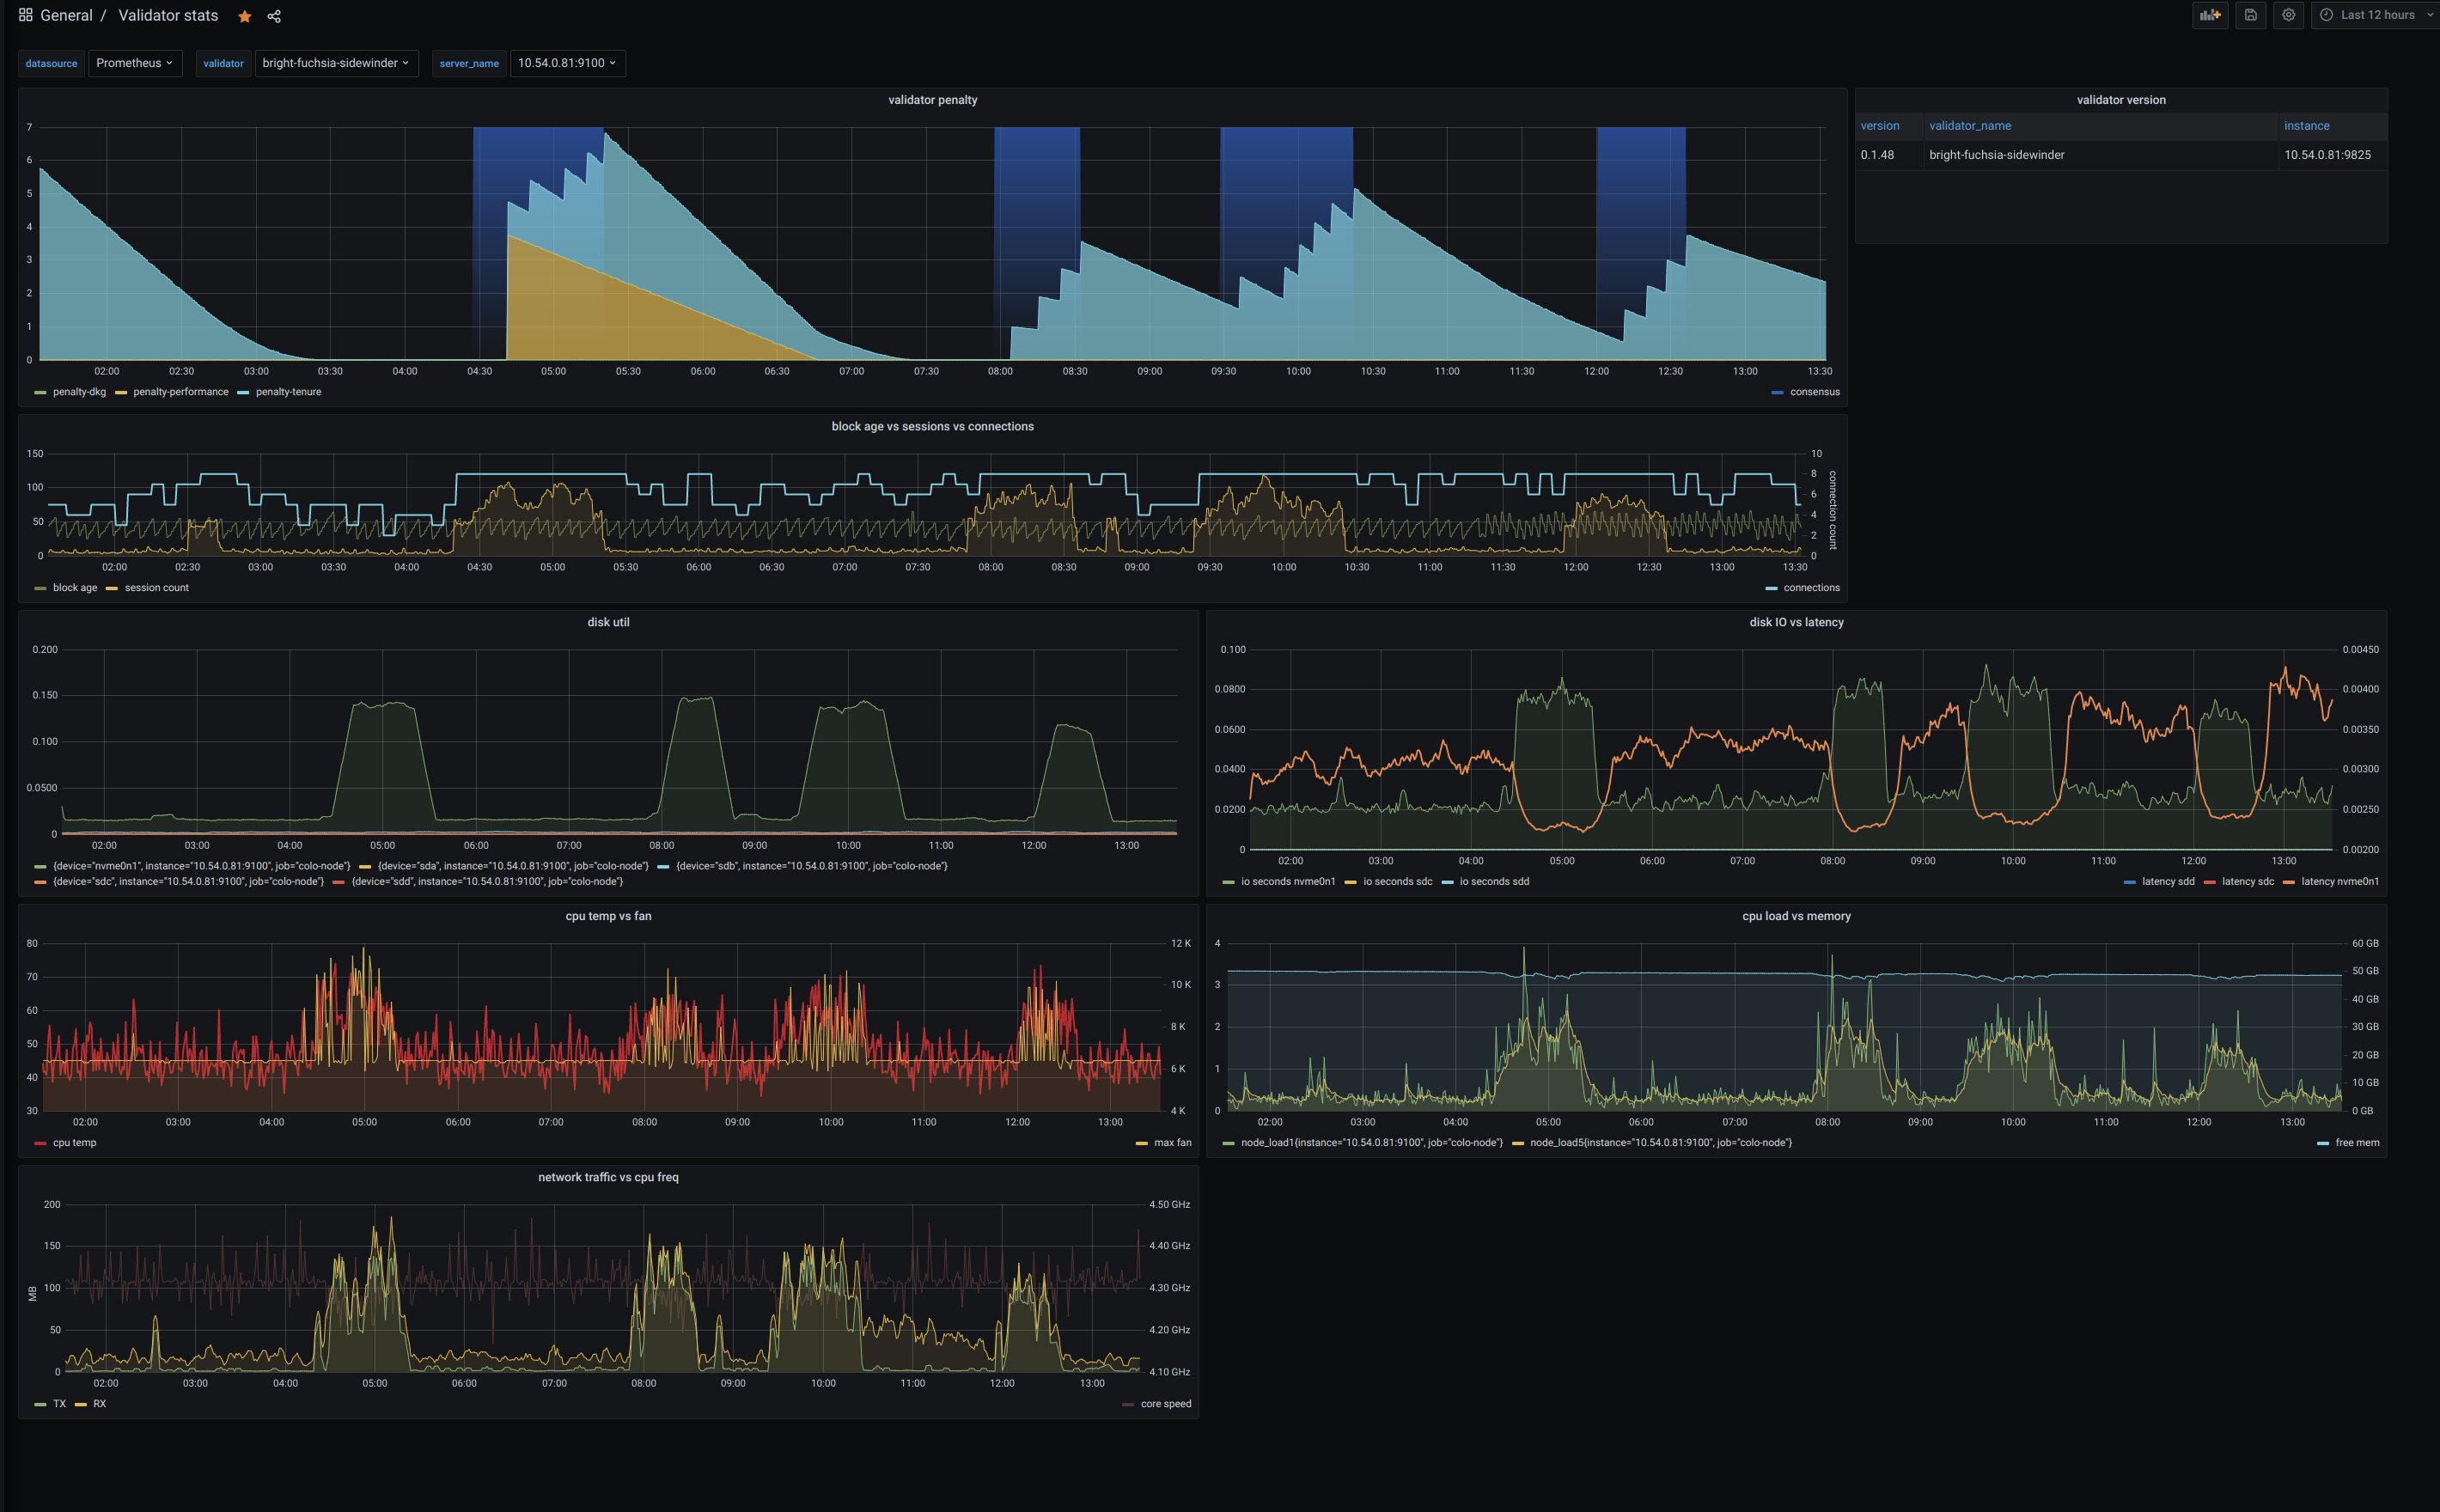
Task: Click the share dashboard icon
Action: coord(274,16)
